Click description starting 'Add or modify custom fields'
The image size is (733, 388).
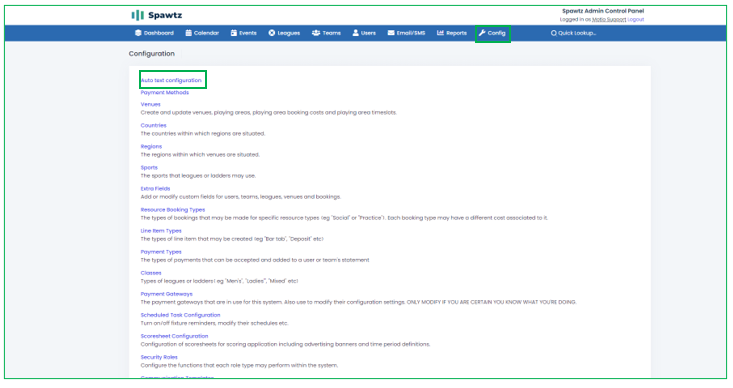241,197
